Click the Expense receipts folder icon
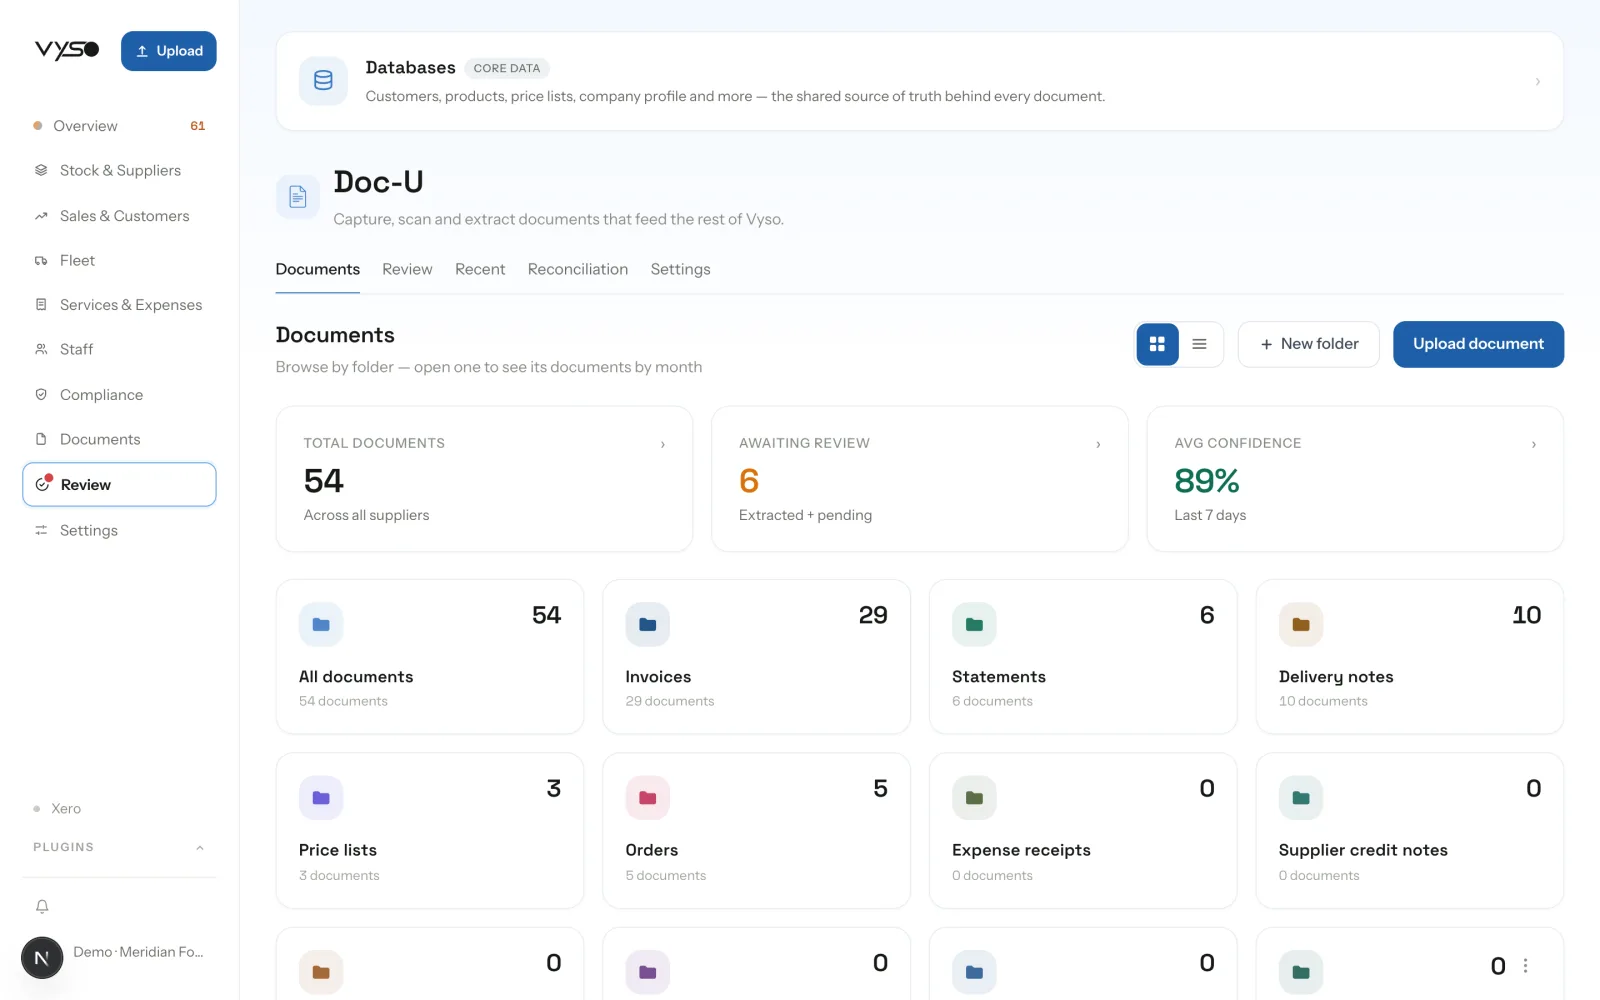The height and width of the screenshot is (1000, 1600). point(974,798)
